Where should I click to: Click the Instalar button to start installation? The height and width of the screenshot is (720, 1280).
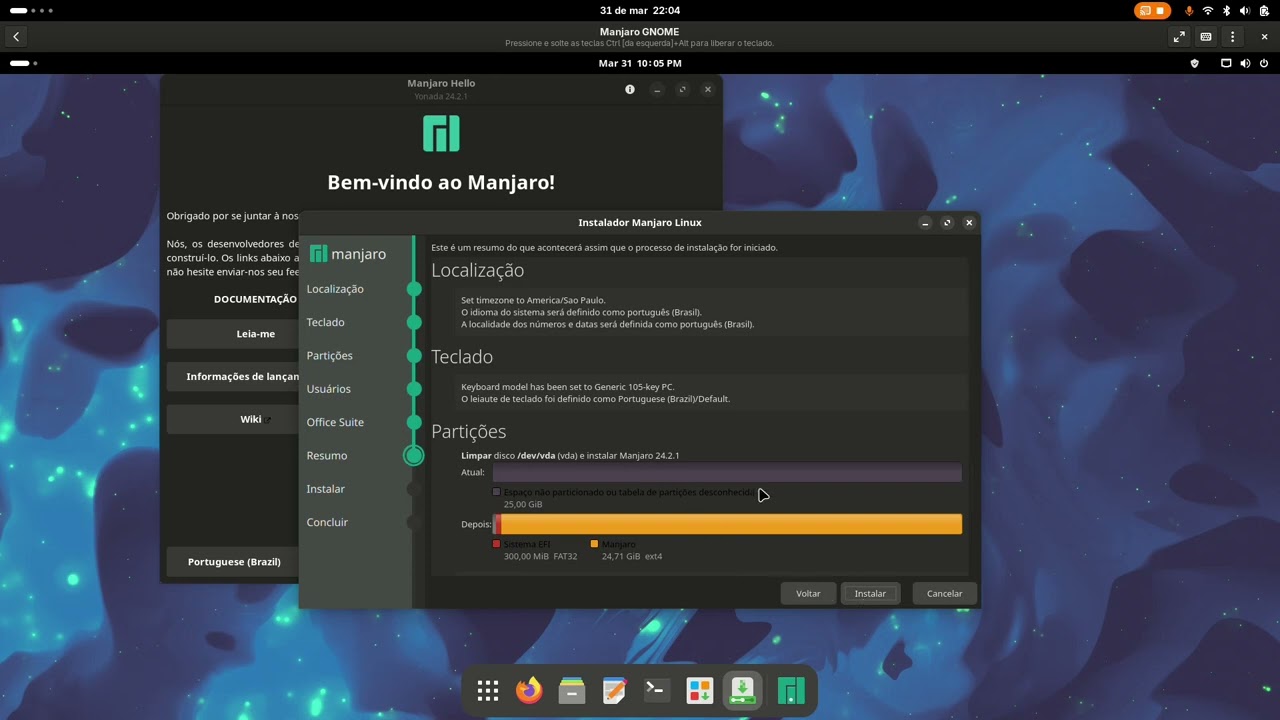click(x=870, y=593)
